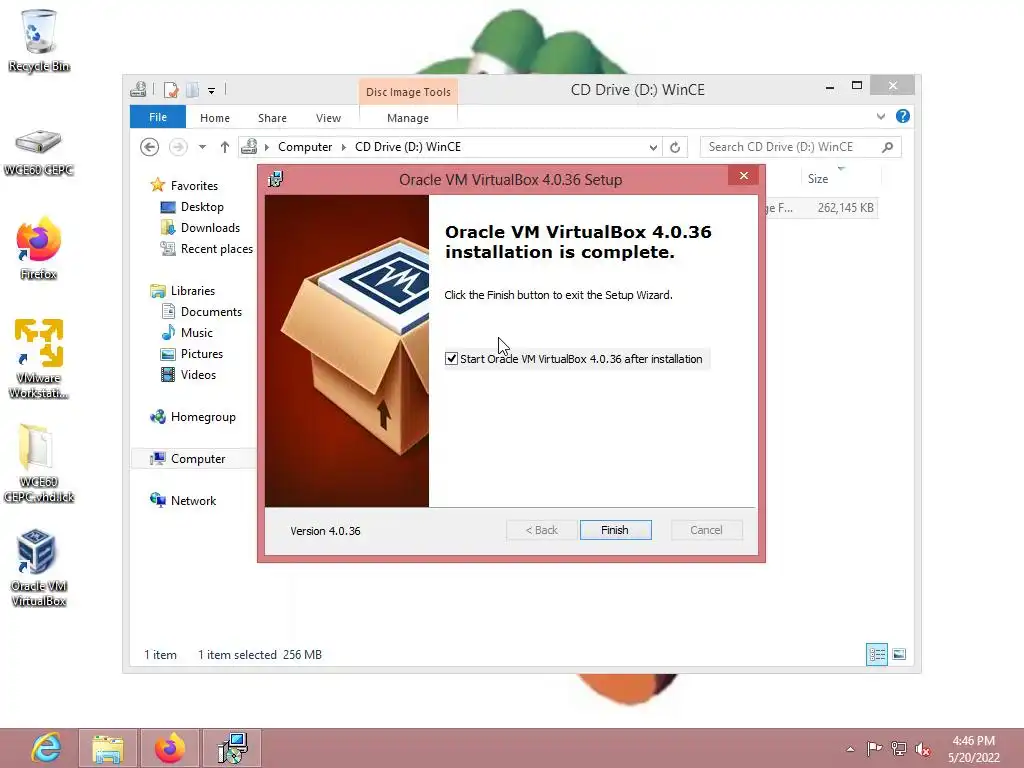Click Properties icon in Explorer quick access toolbar
This screenshot has width=1024, height=768.
pos(171,90)
